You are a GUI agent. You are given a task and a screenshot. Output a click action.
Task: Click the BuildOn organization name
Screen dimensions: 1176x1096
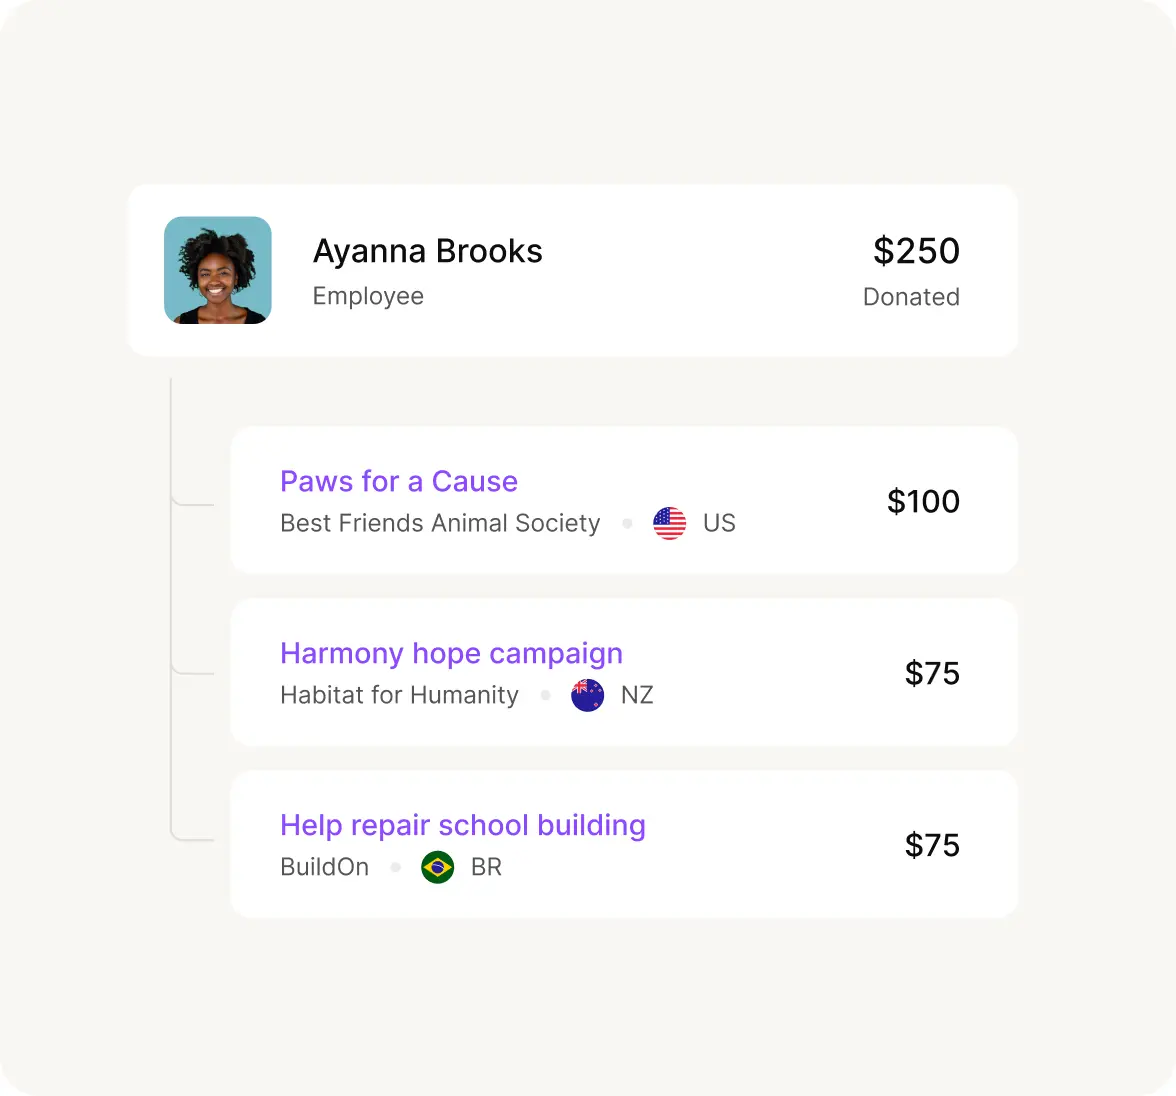click(x=324, y=867)
